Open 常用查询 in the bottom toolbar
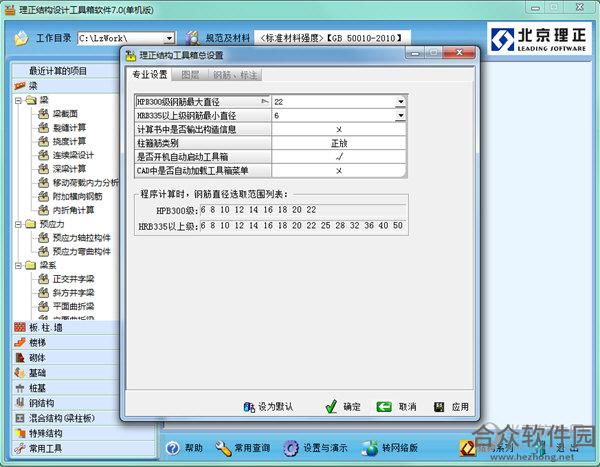 pos(243,448)
